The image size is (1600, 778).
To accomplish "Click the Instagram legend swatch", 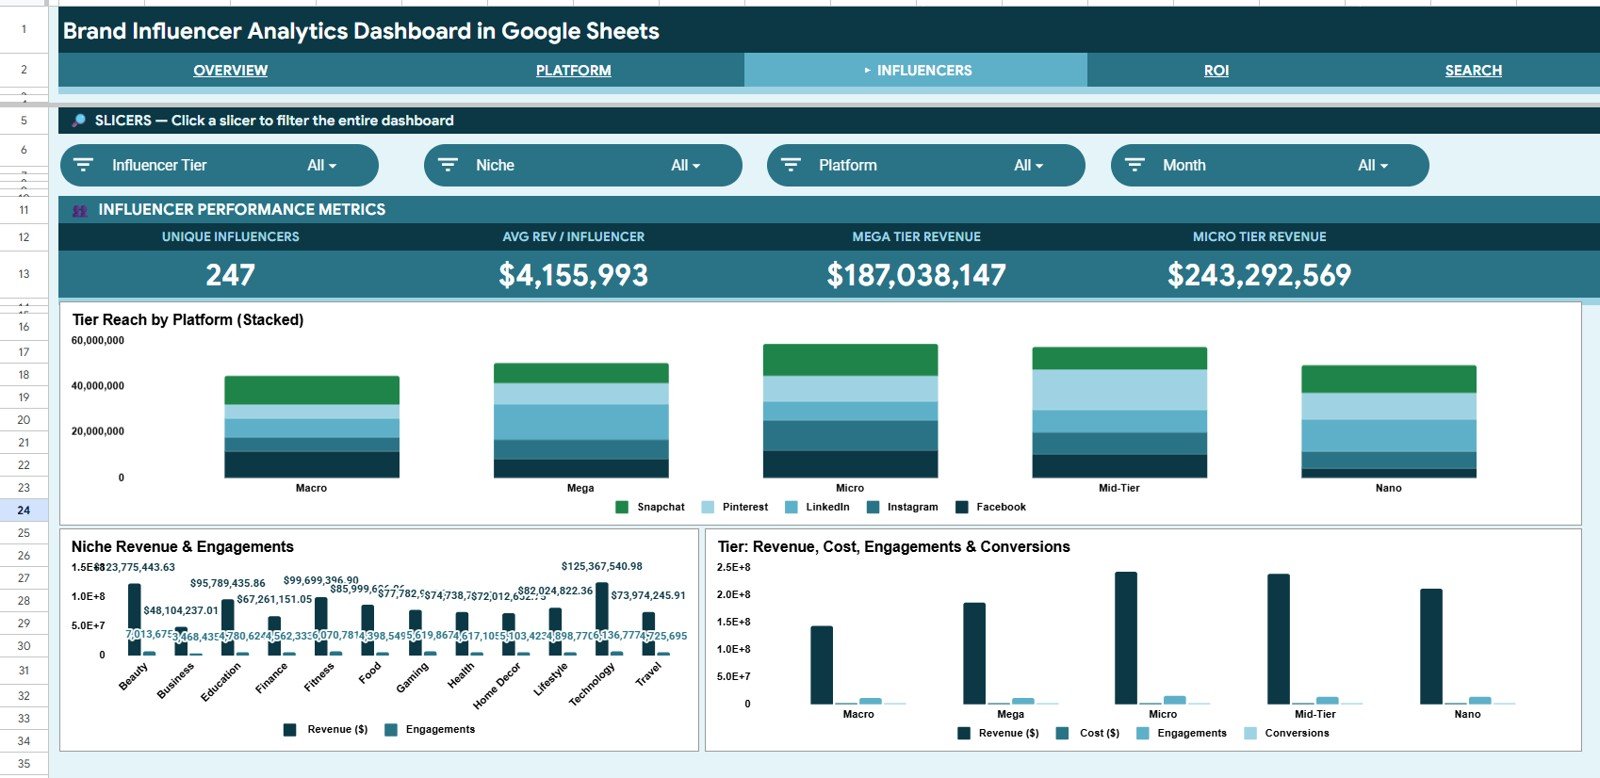I will coord(873,507).
